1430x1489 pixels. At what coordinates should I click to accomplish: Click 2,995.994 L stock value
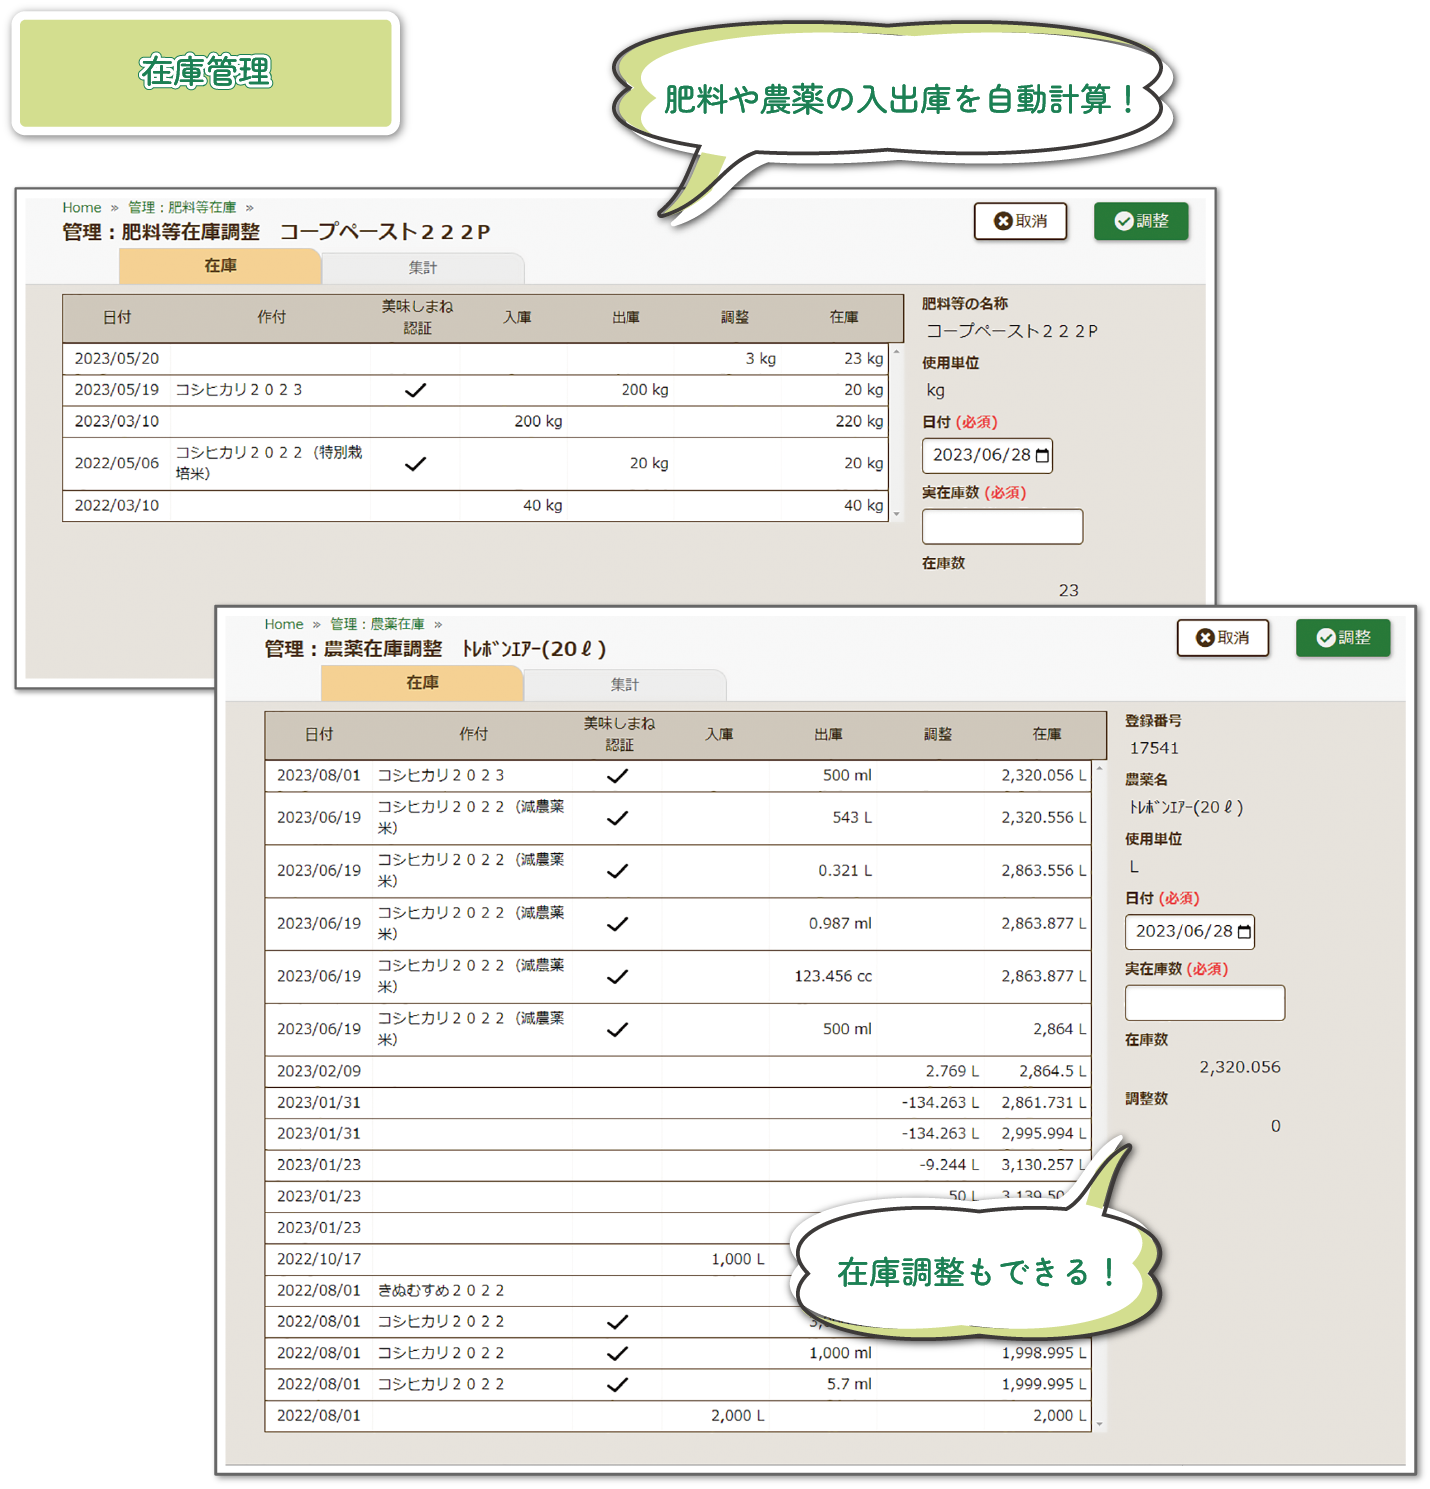click(1044, 1134)
